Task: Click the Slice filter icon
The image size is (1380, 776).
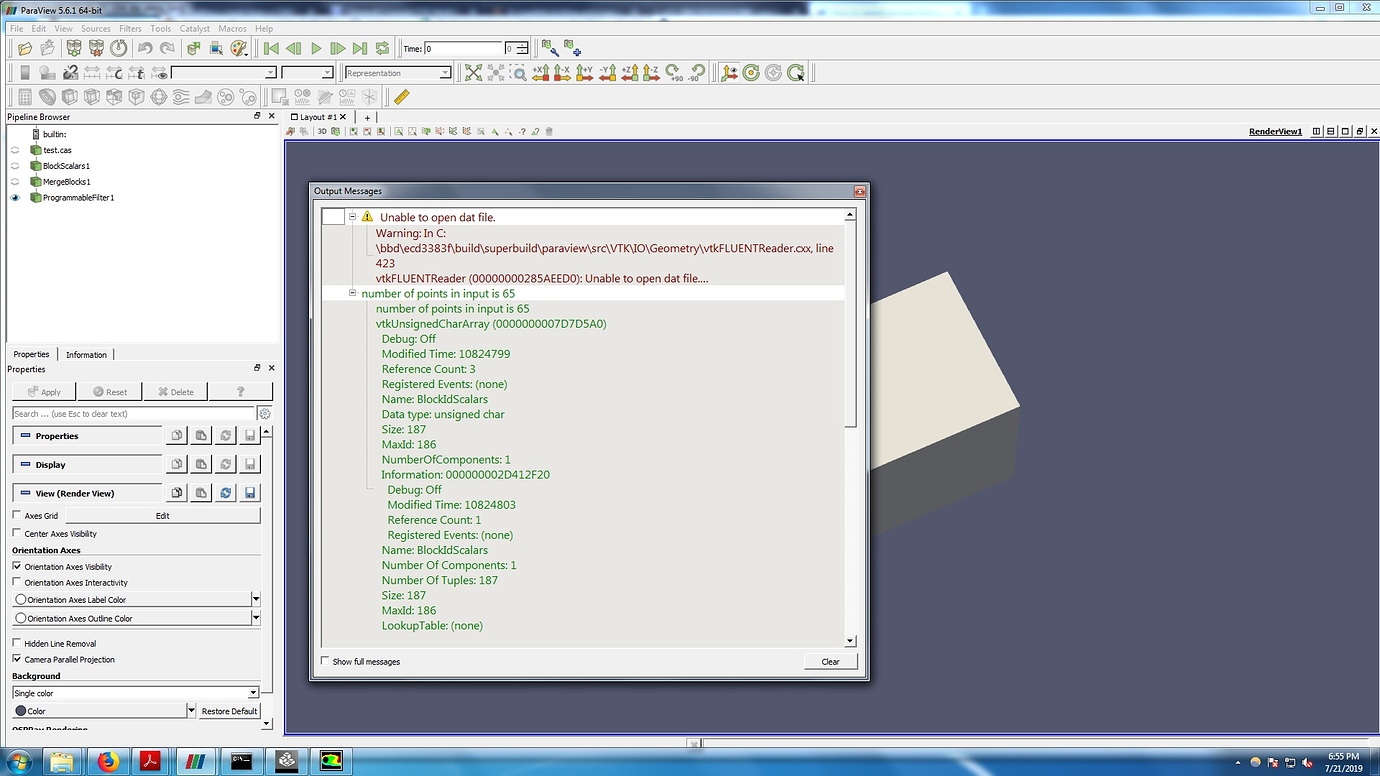Action: click(x=91, y=97)
